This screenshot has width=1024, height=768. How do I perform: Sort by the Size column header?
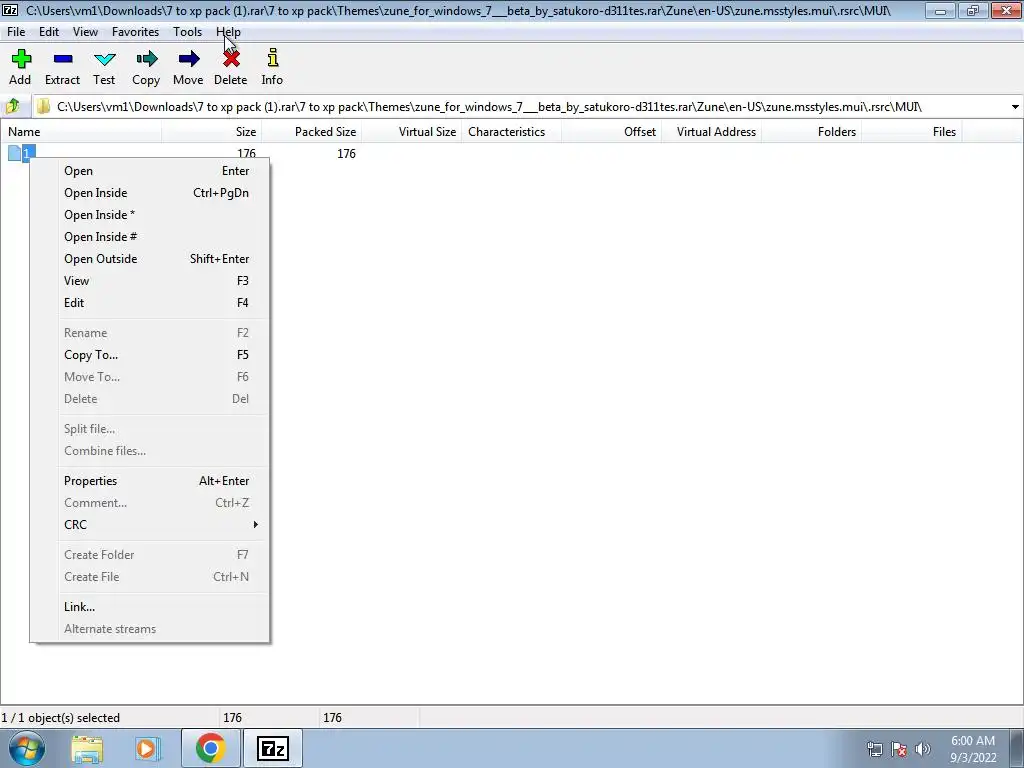tap(212, 131)
